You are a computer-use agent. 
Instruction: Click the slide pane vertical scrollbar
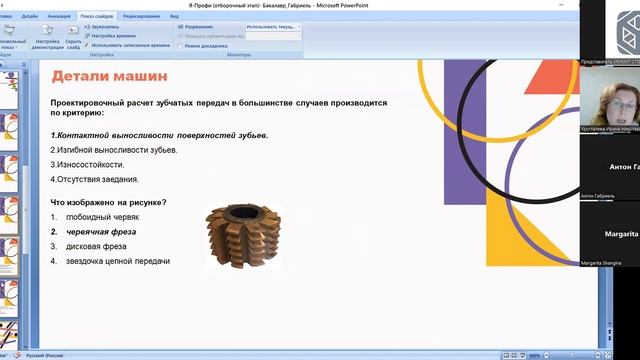pos(25,209)
